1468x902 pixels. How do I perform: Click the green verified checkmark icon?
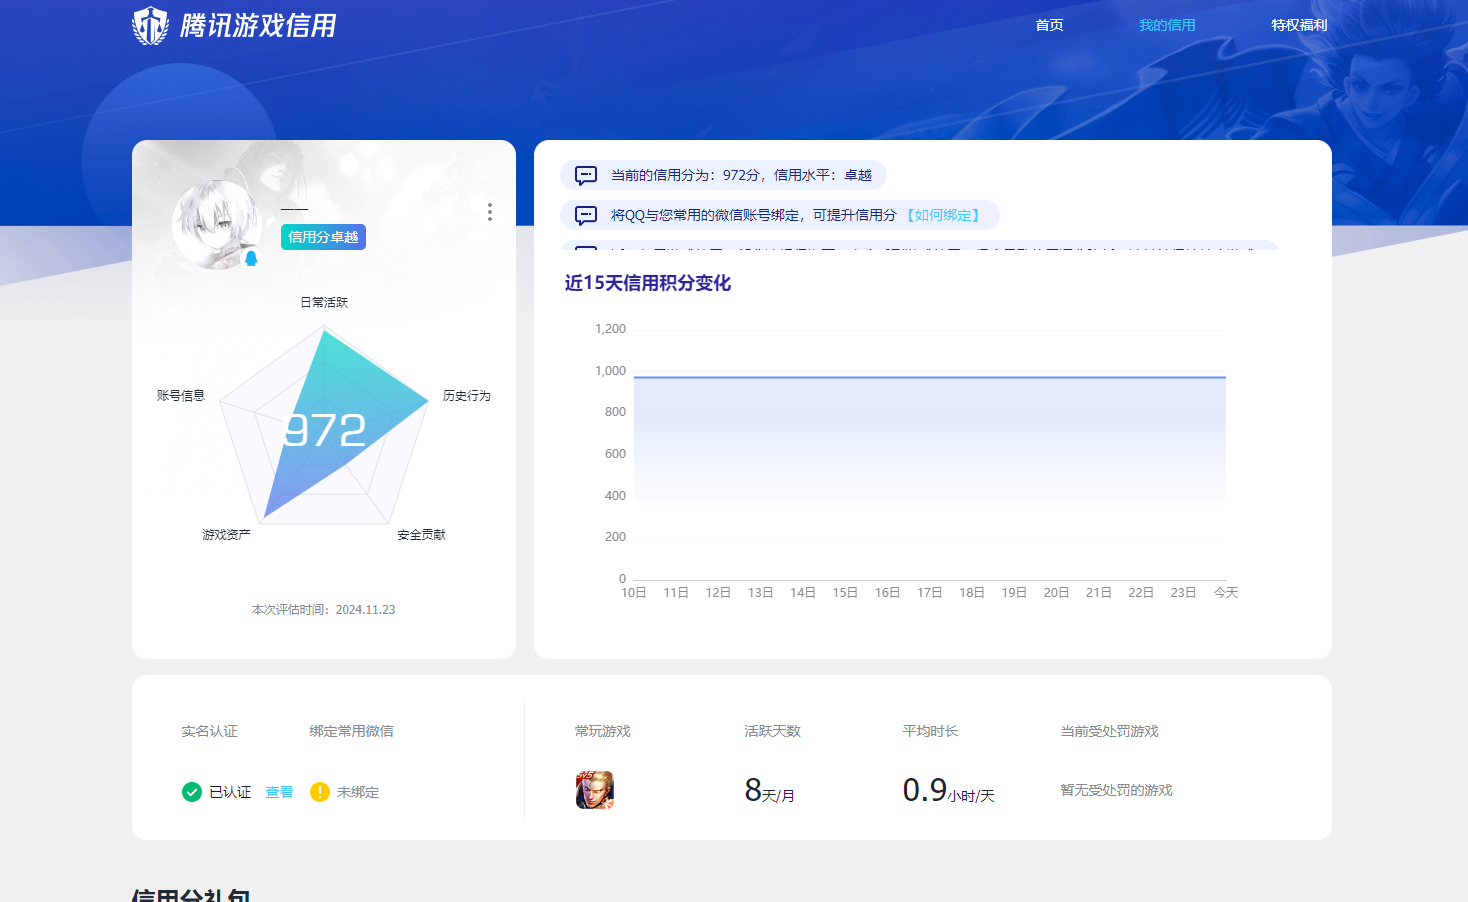pyautogui.click(x=192, y=792)
